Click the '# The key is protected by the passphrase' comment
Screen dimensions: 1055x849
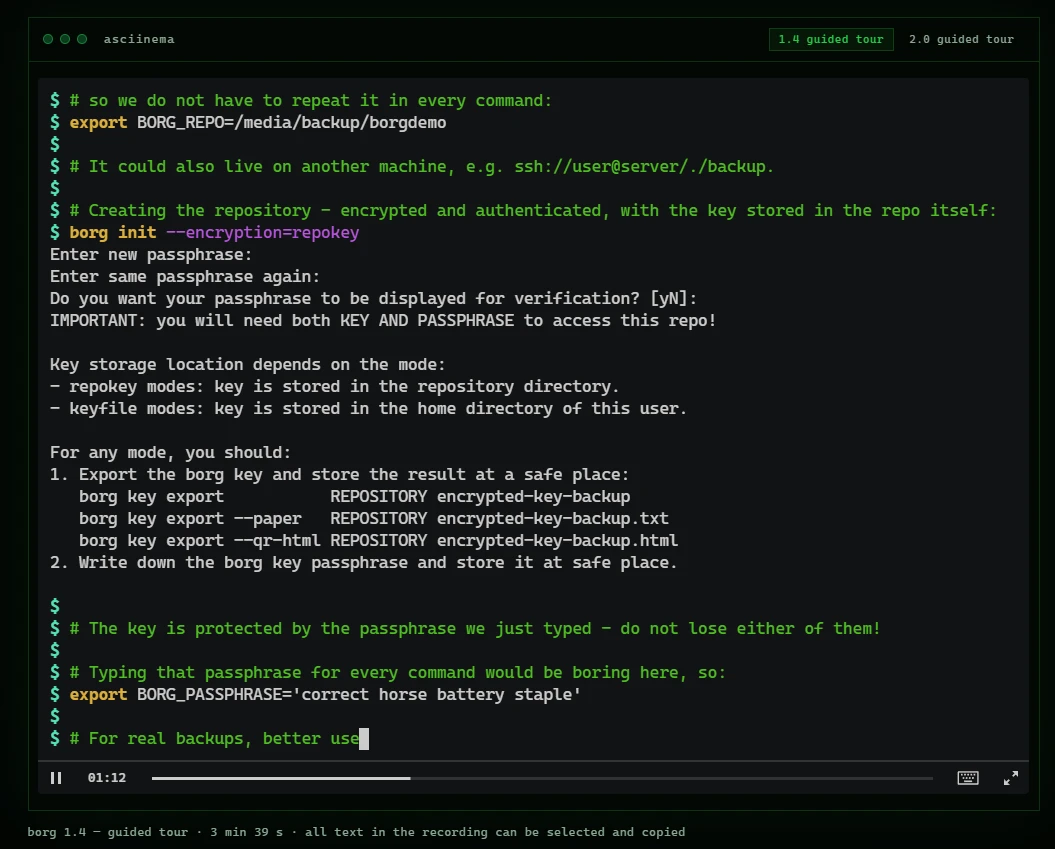(x=465, y=628)
